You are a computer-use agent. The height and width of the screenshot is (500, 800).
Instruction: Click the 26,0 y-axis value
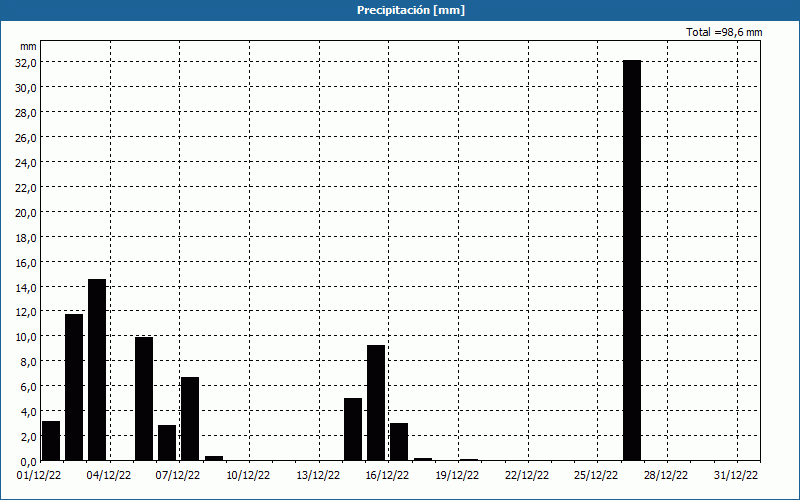click(26, 138)
